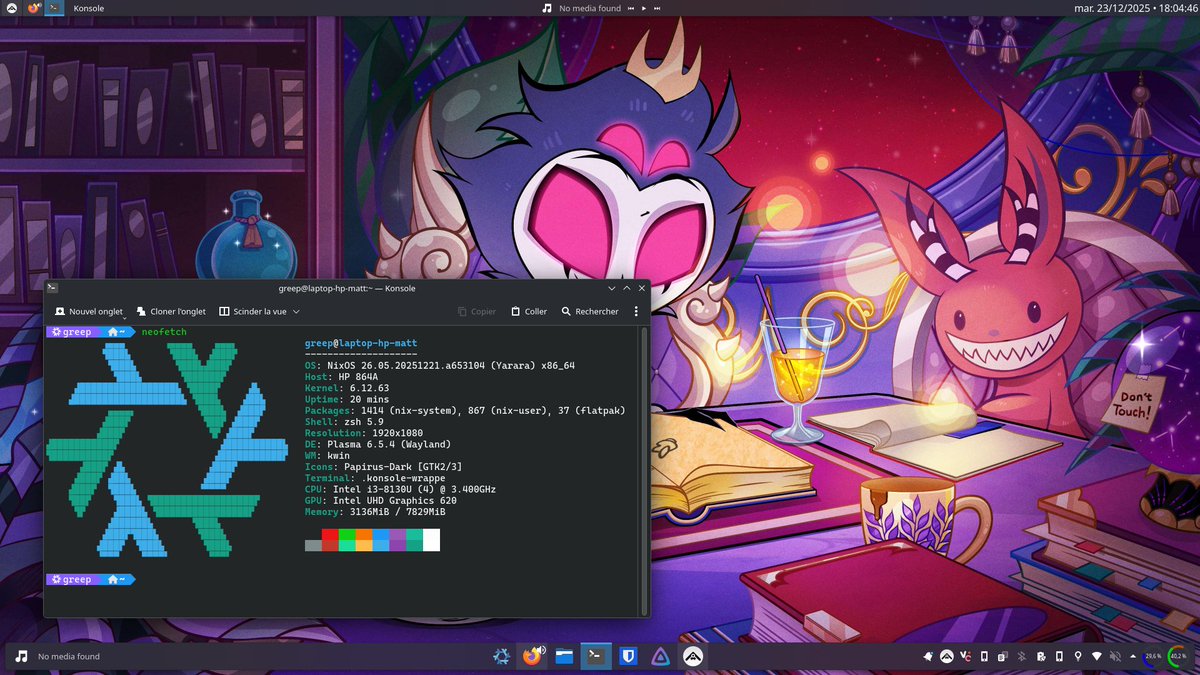Play media from the top panel
Image resolution: width=1200 pixels, height=675 pixels.
pyautogui.click(x=645, y=8)
